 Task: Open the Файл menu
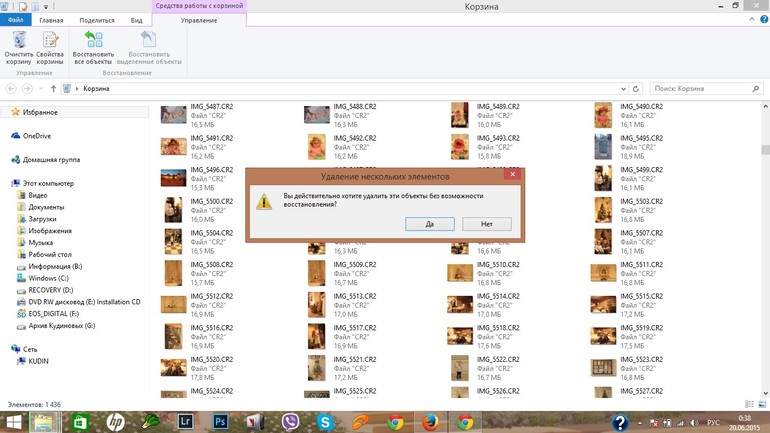16,20
